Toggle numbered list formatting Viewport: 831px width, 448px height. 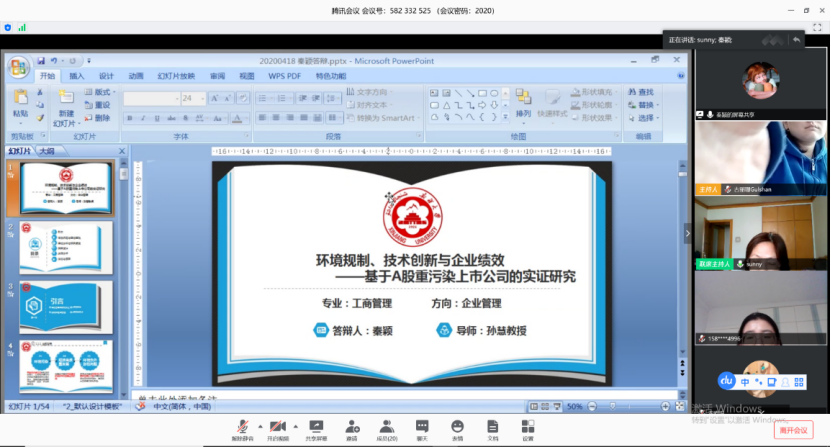point(283,99)
